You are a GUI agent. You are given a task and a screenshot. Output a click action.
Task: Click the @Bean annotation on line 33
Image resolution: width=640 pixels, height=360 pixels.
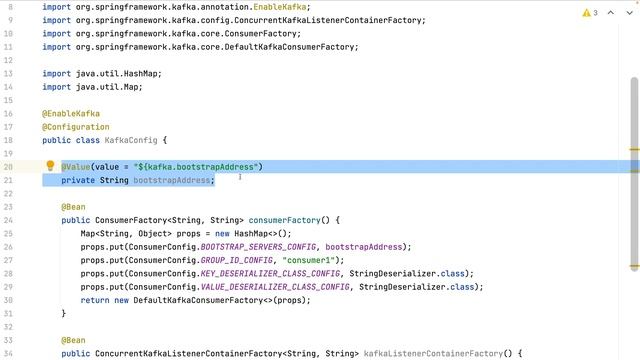click(73, 340)
